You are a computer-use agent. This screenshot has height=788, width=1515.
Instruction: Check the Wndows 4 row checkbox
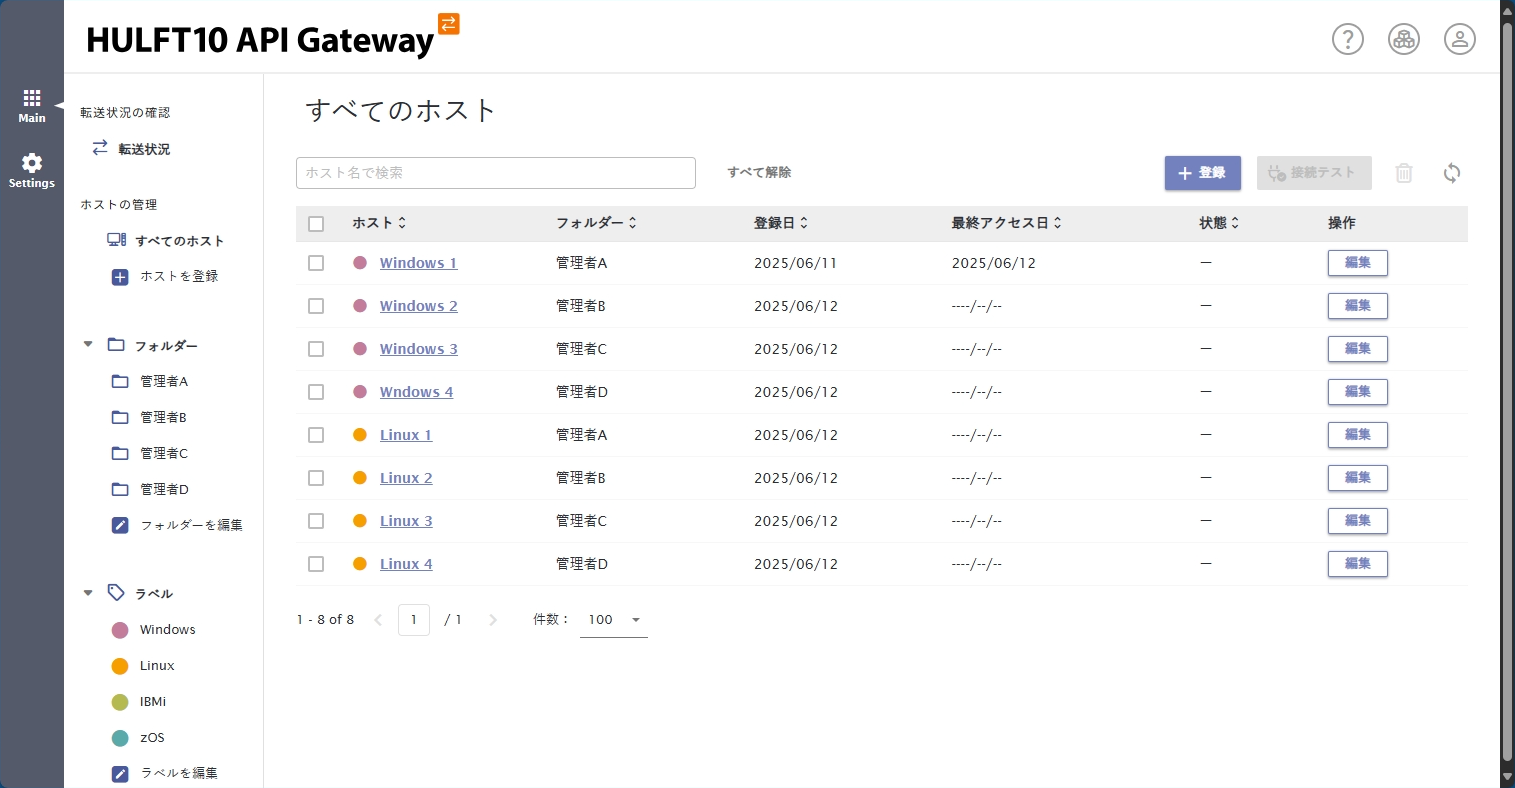(x=316, y=392)
